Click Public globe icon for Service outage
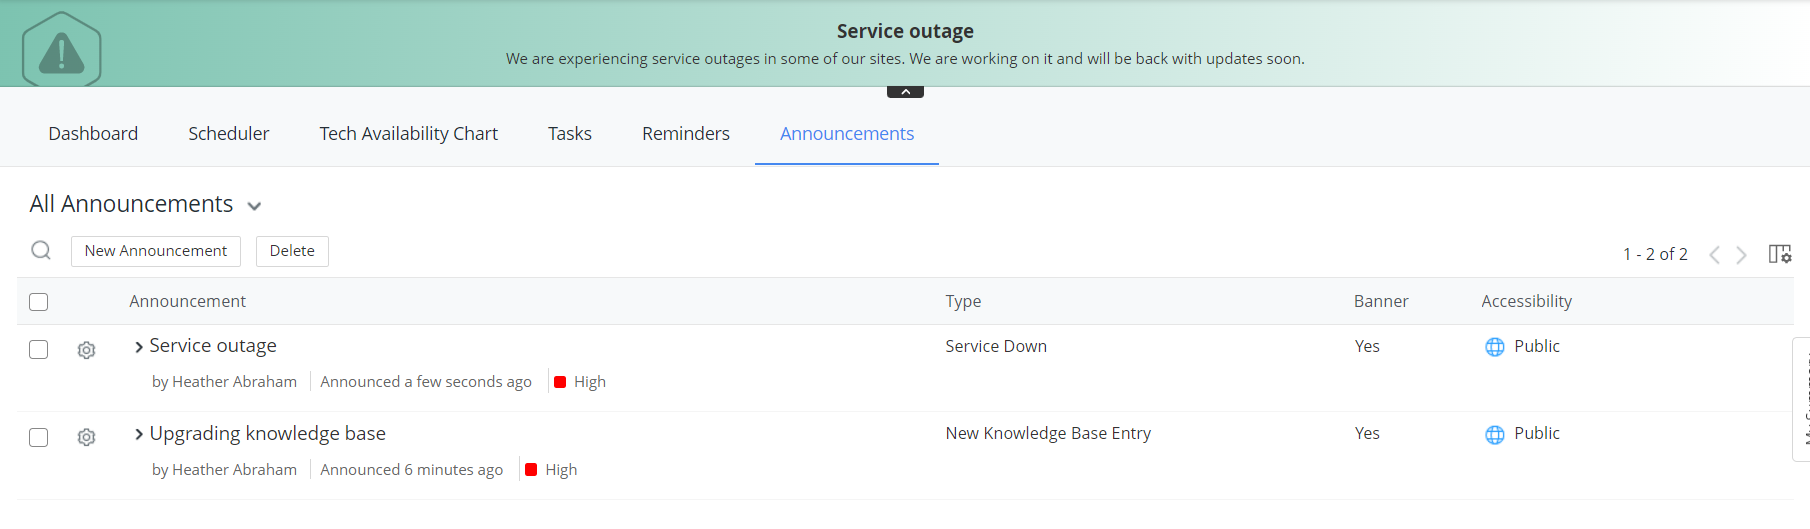This screenshot has width=1810, height=529. pos(1495,347)
